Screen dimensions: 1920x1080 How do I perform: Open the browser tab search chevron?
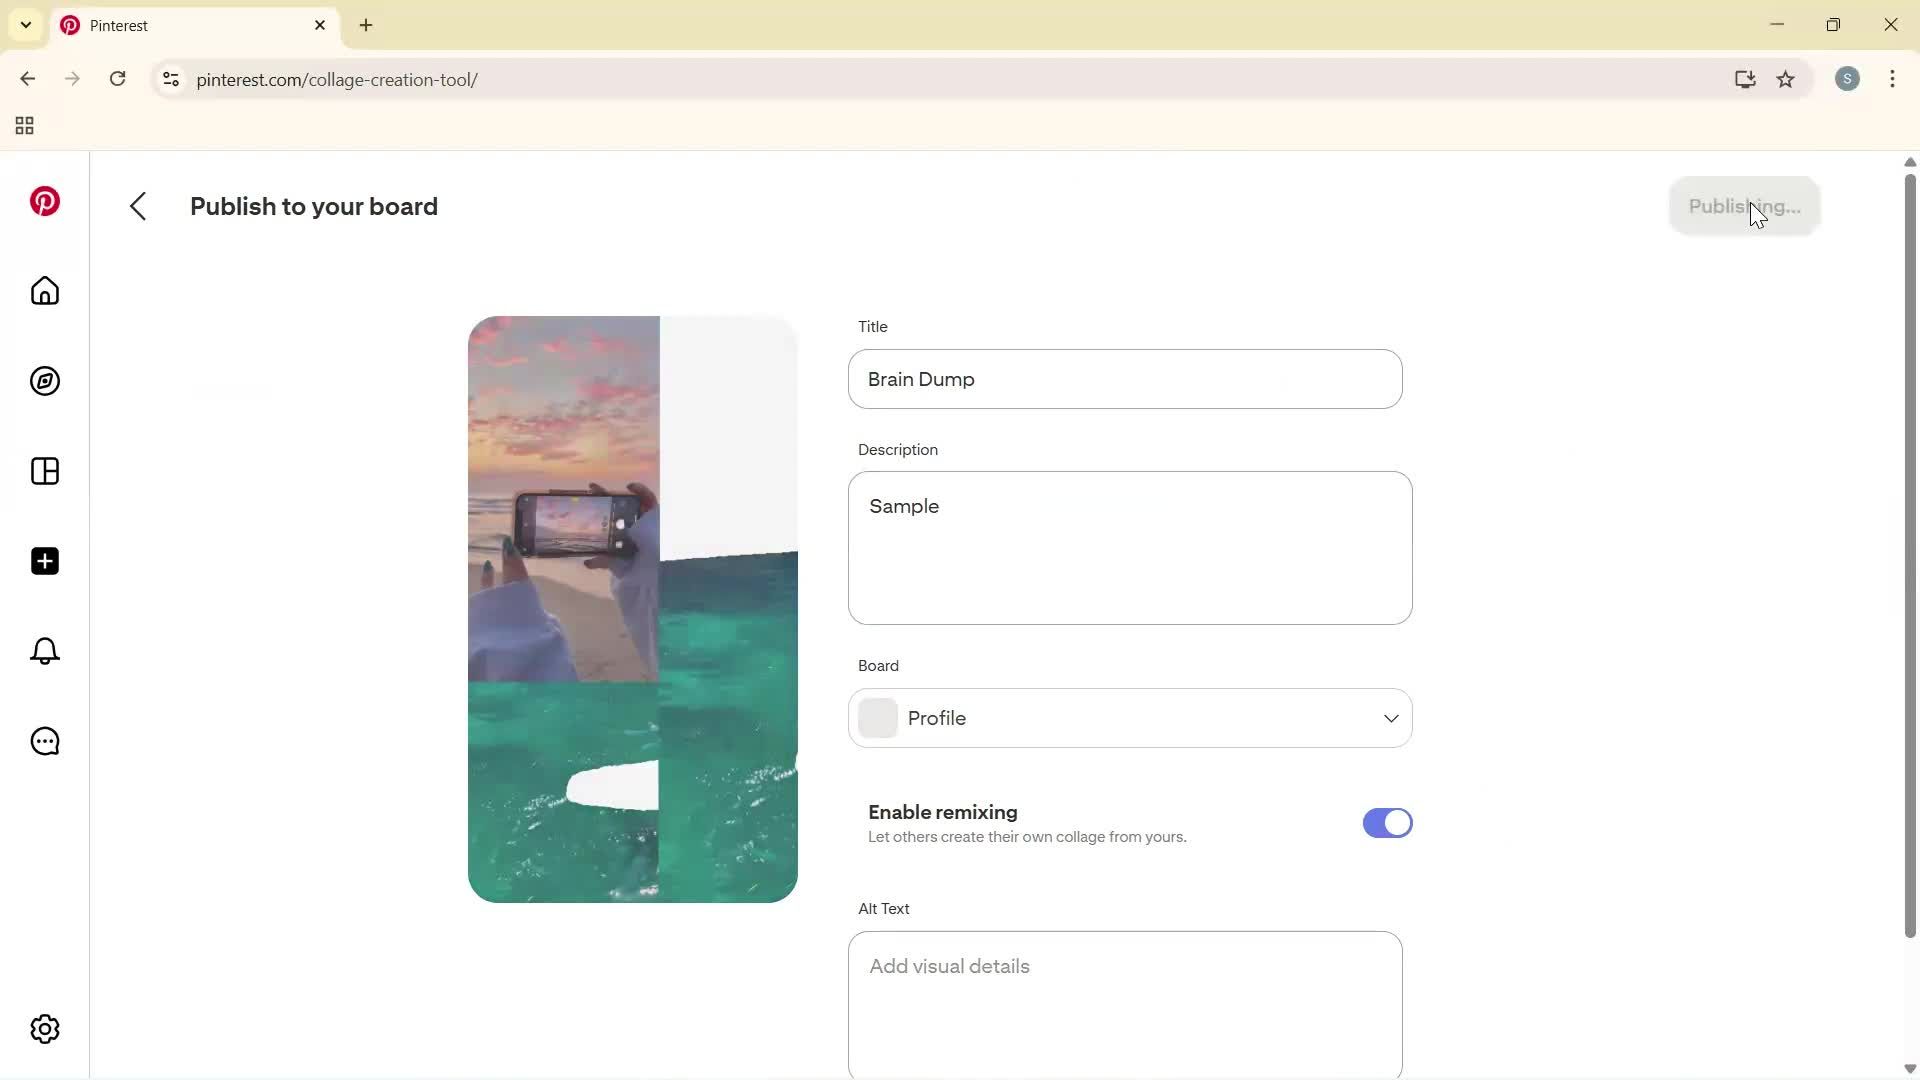(x=26, y=25)
